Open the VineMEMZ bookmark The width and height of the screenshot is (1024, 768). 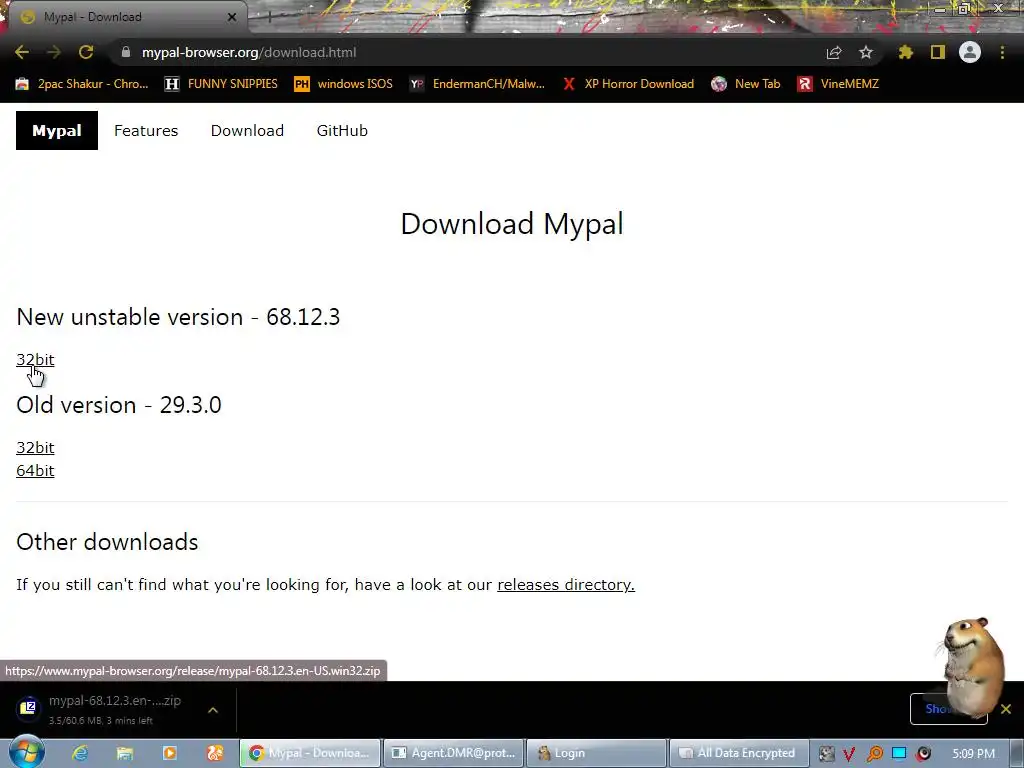[x=838, y=84]
